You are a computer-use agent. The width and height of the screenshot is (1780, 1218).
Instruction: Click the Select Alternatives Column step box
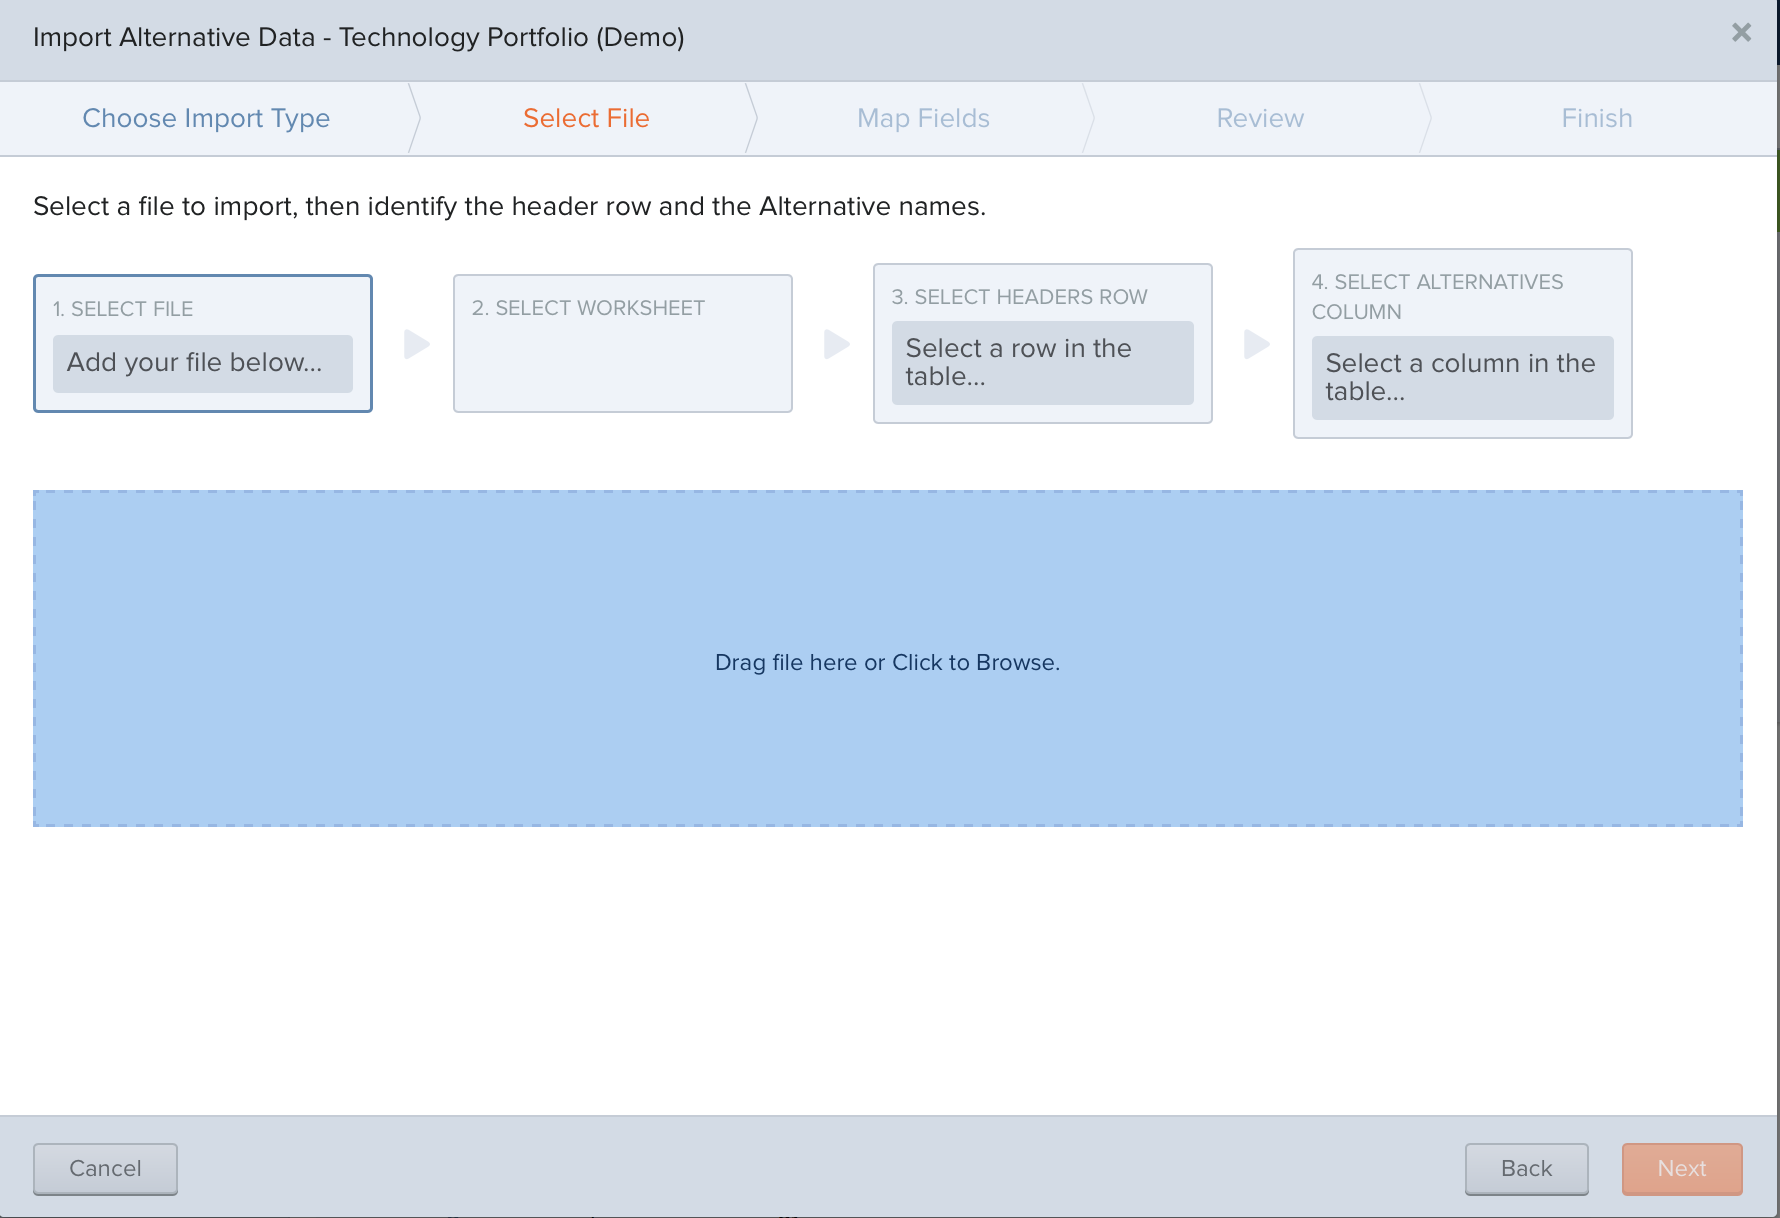(x=1463, y=343)
